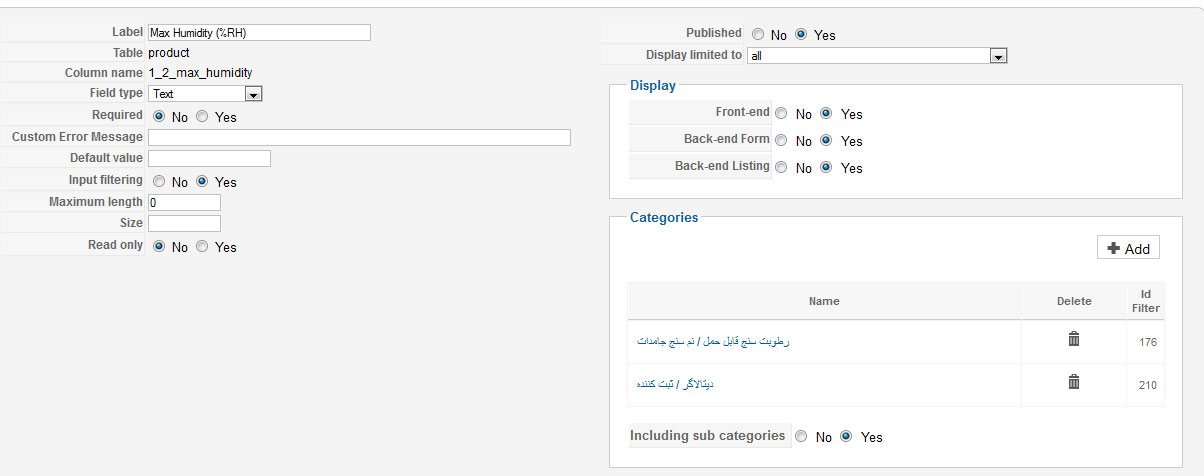Click into the Default value field

(x=209, y=159)
